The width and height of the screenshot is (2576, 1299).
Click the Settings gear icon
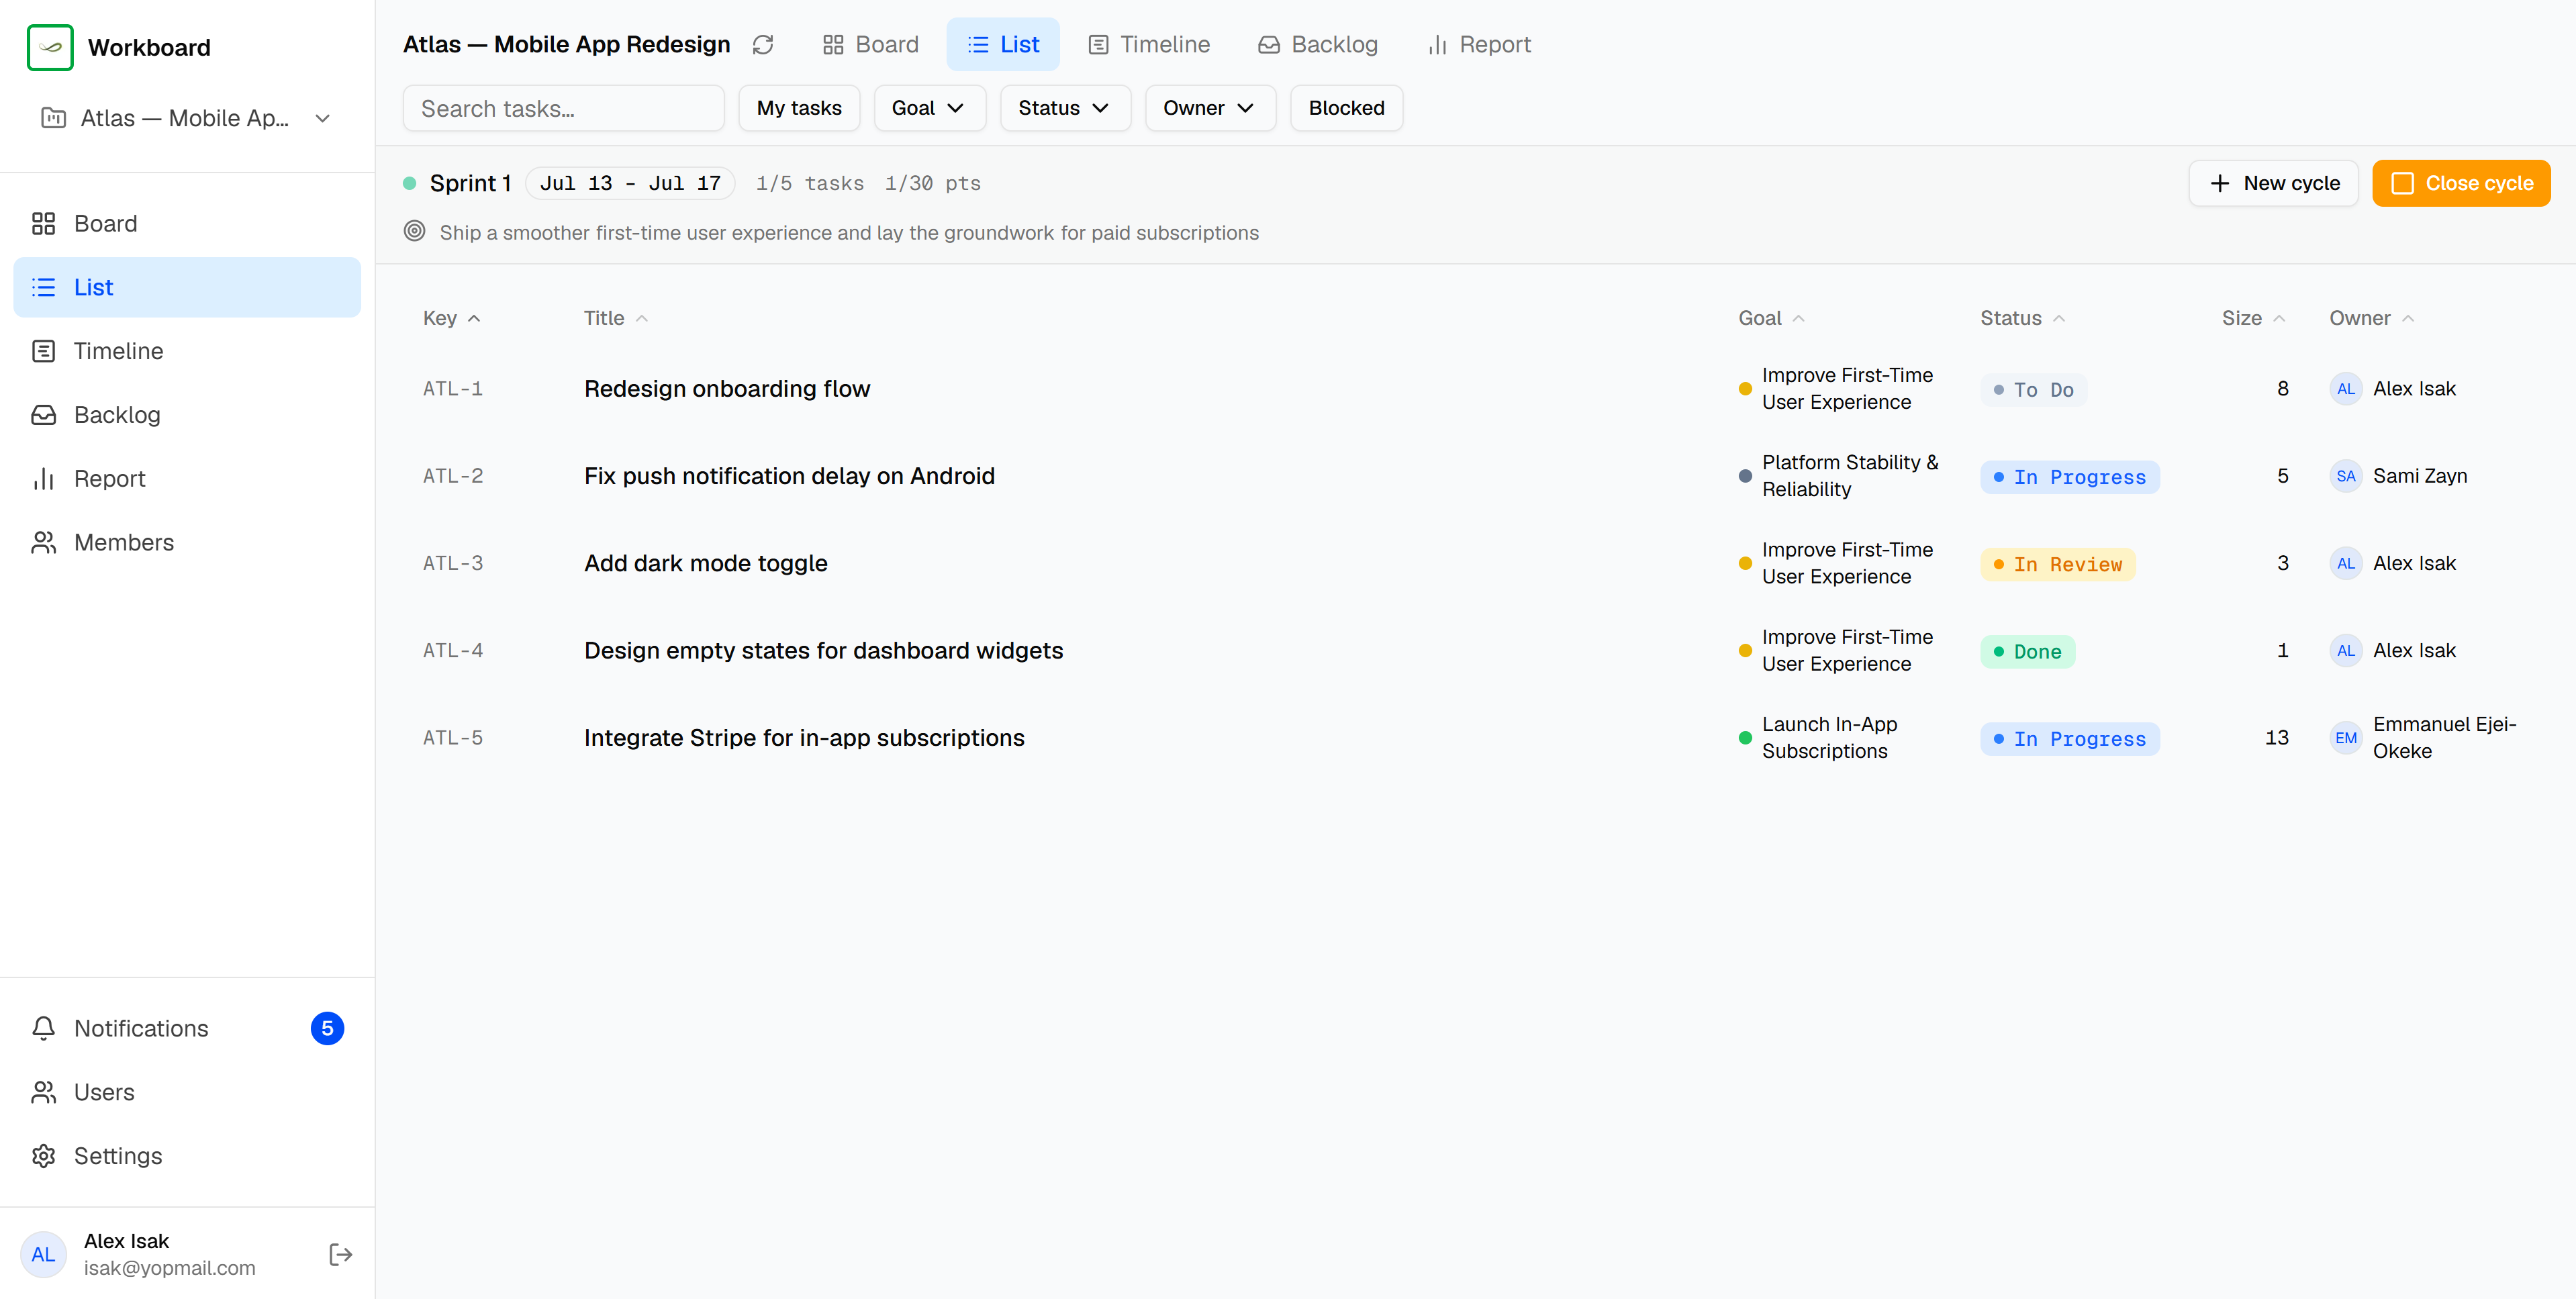point(43,1156)
